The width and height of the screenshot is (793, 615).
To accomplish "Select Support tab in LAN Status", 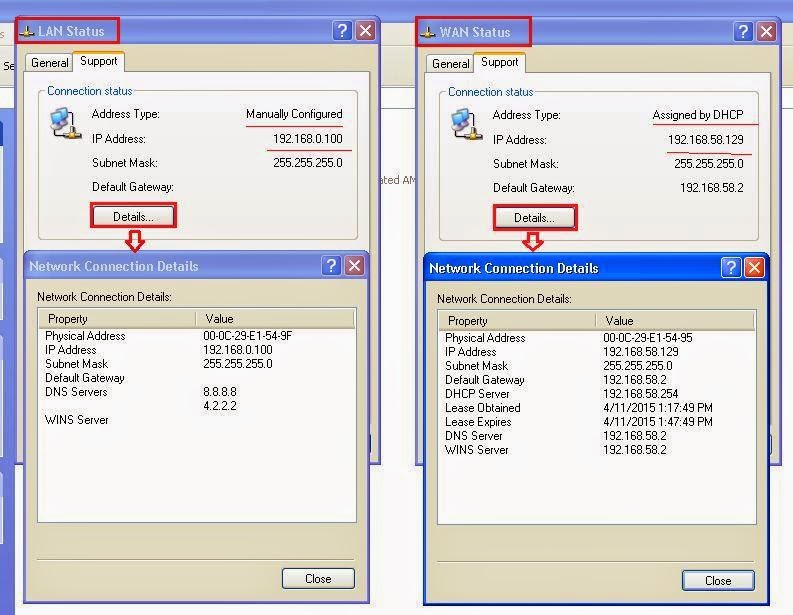I will tap(99, 61).
